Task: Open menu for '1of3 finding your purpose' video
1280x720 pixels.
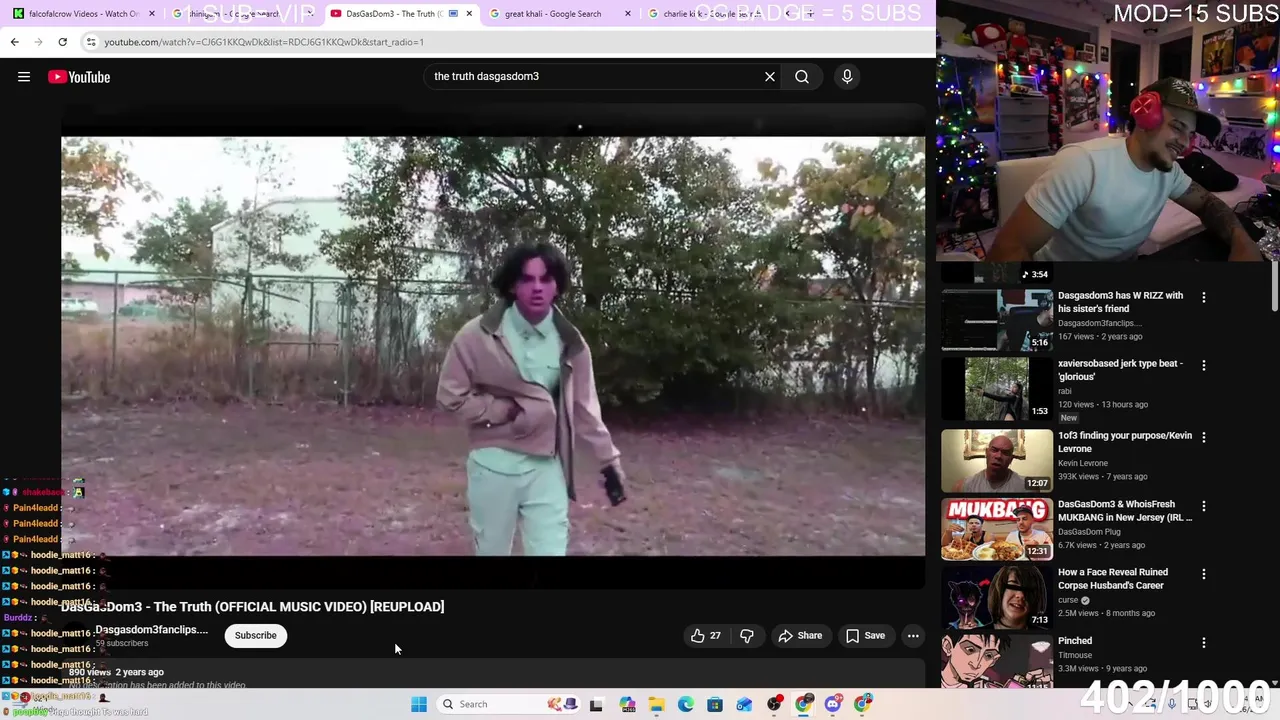Action: (x=1204, y=438)
